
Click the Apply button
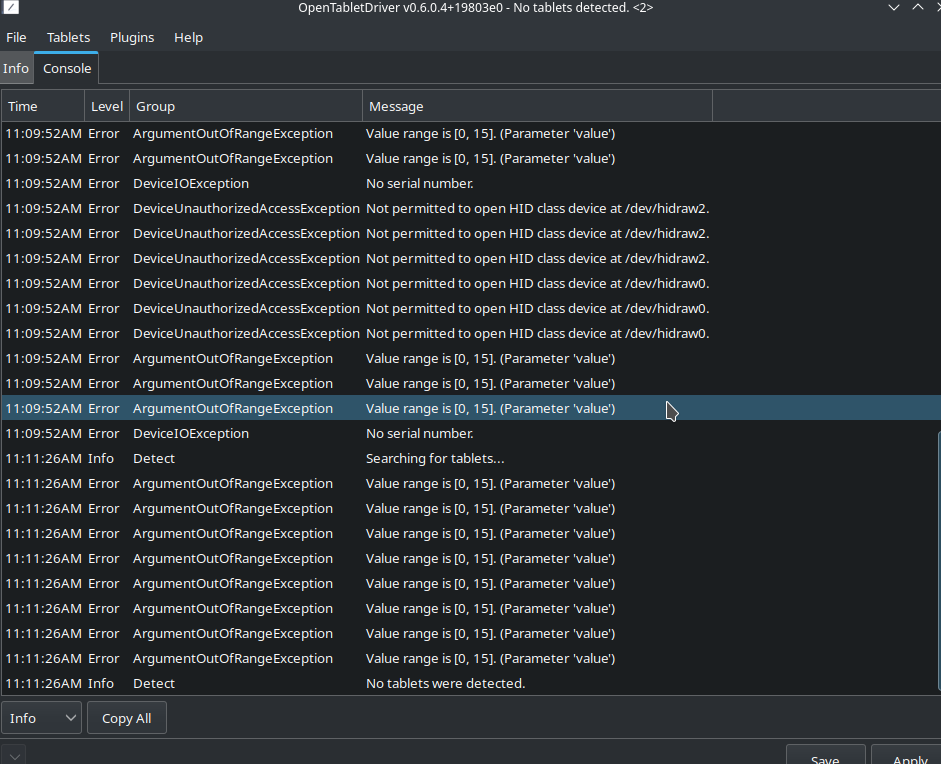(908, 757)
